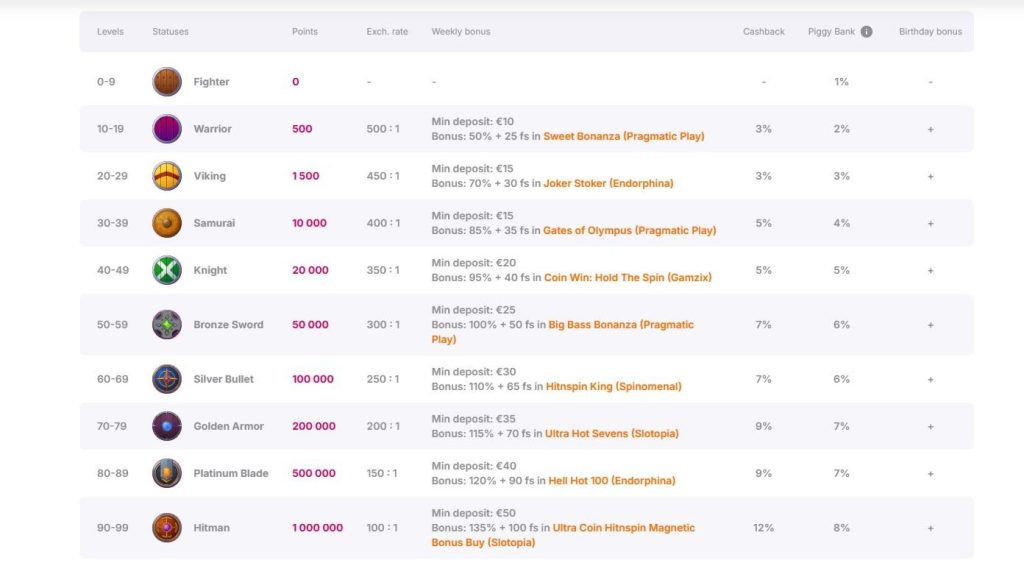The height and width of the screenshot is (577, 1024).
Task: Click the 500 : 1 exchange rate
Action: pos(383,129)
